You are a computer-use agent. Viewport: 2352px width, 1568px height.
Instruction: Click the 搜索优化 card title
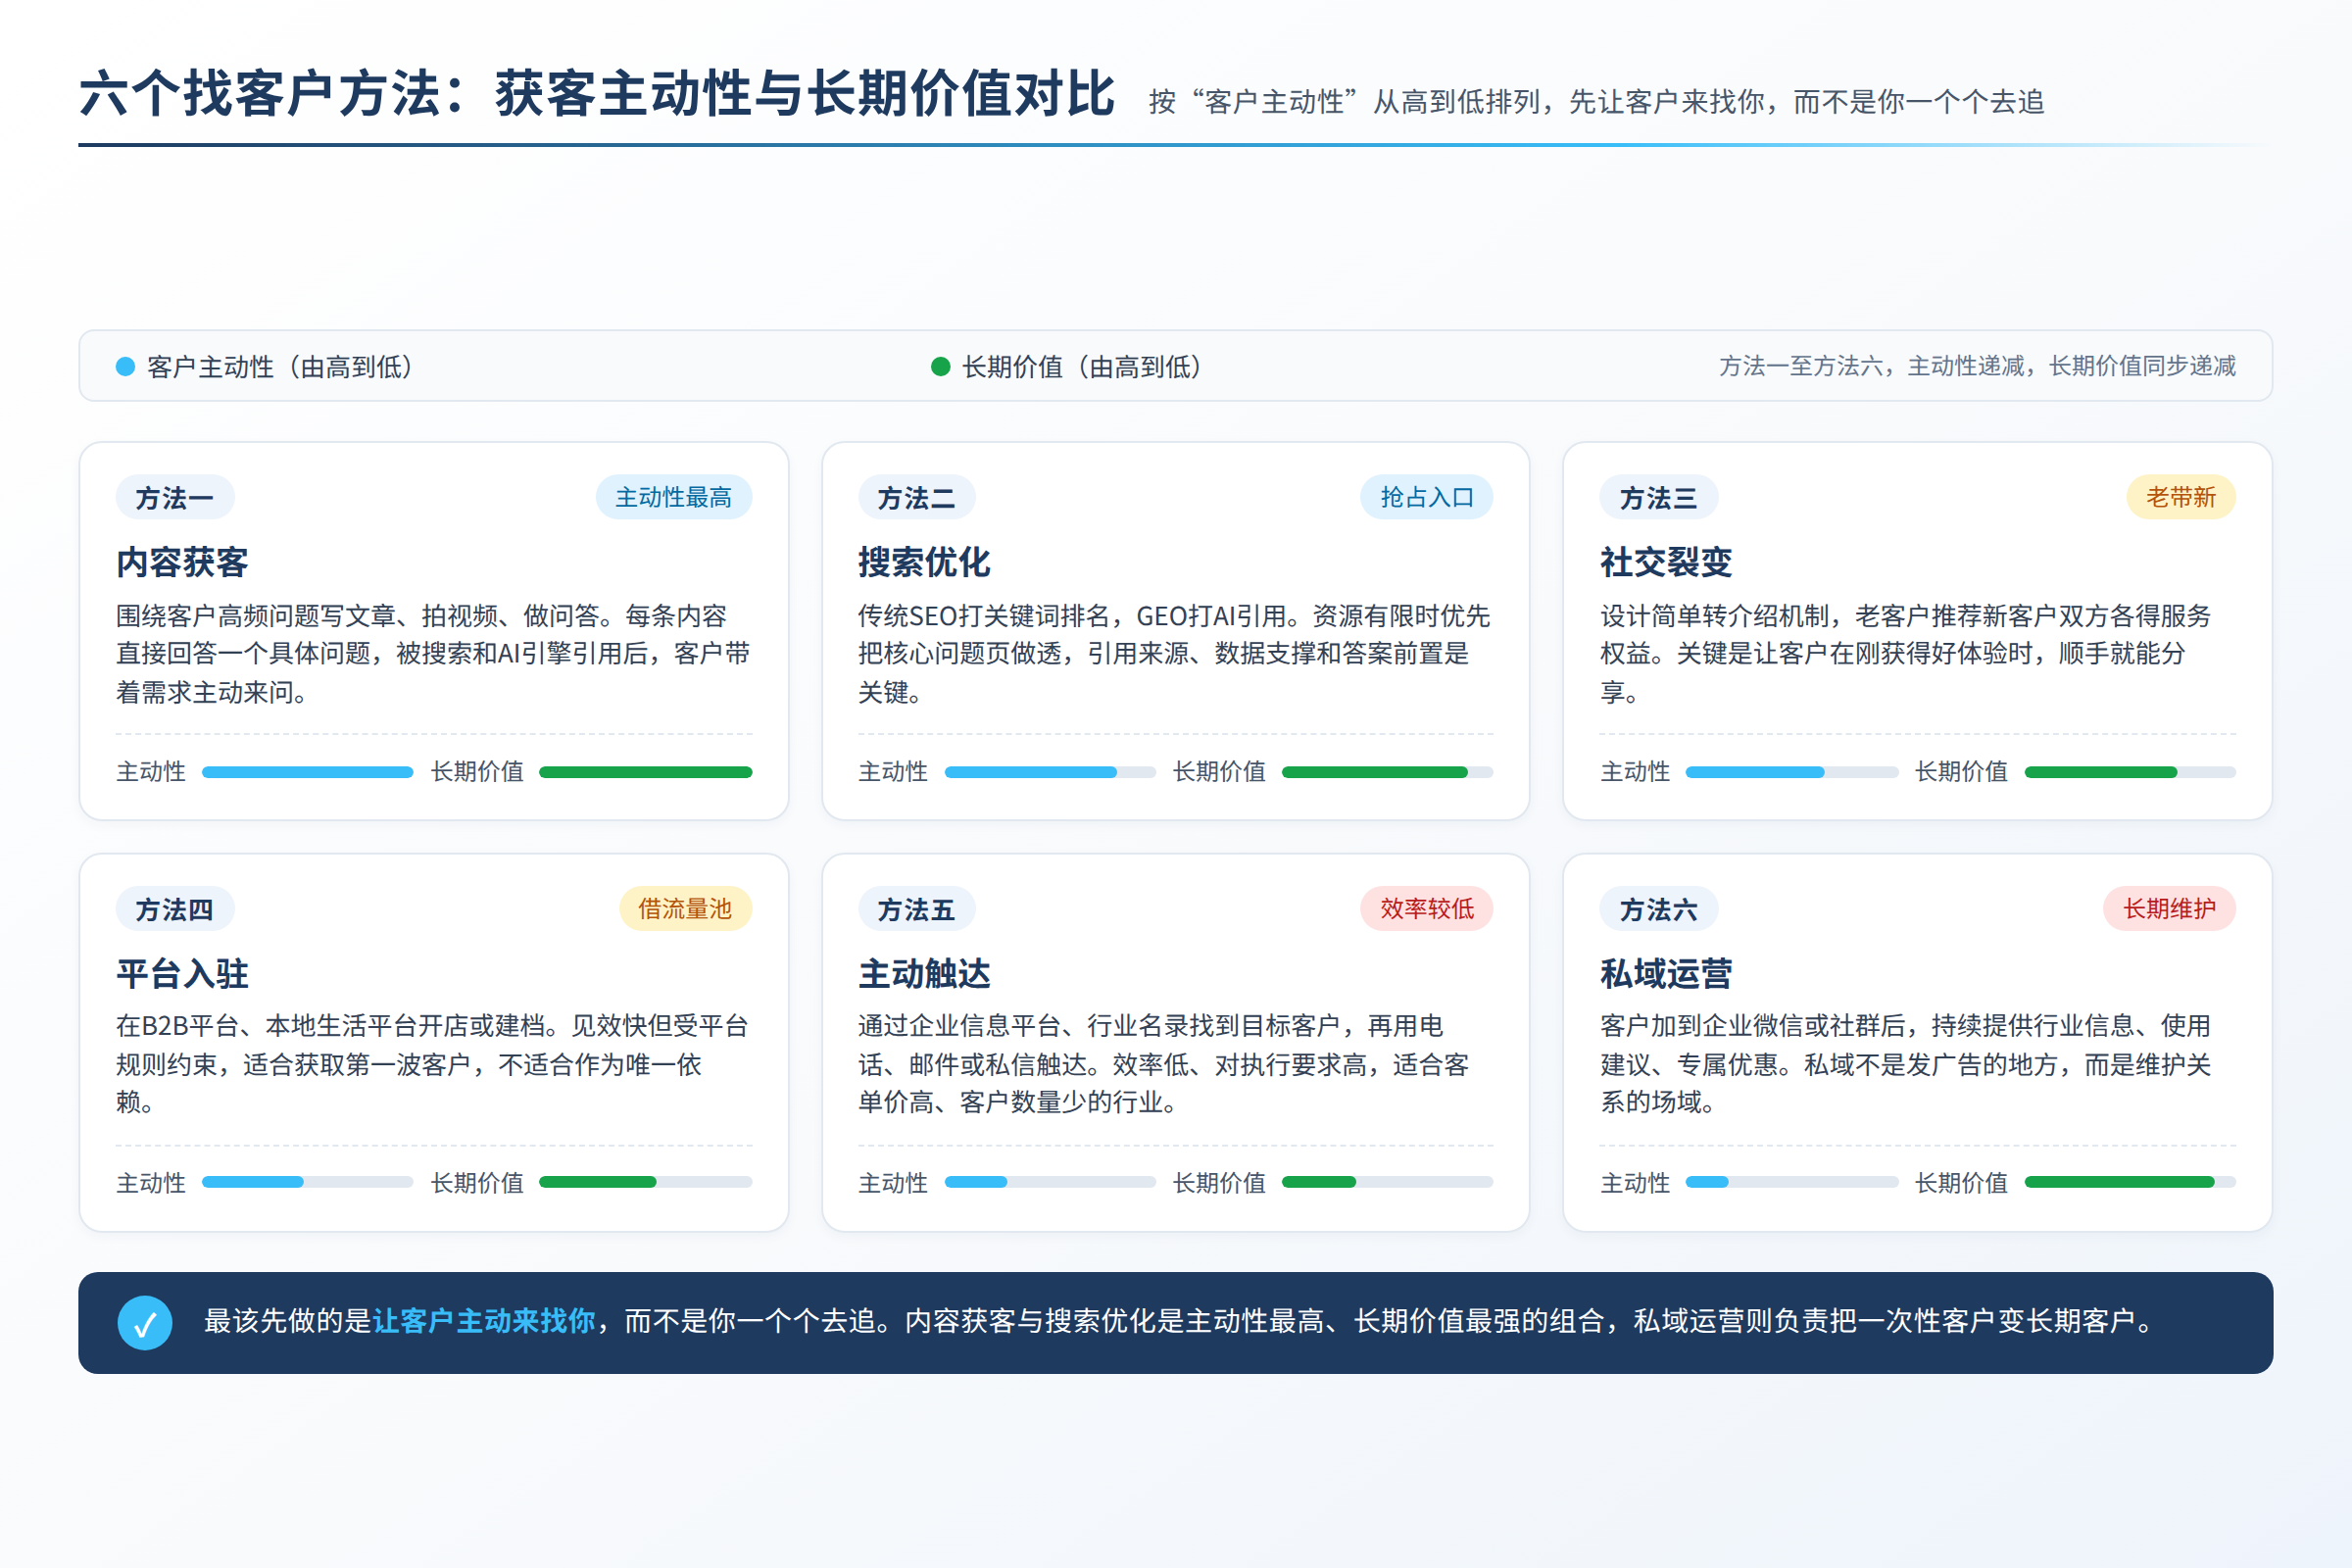pyautogui.click(x=924, y=562)
